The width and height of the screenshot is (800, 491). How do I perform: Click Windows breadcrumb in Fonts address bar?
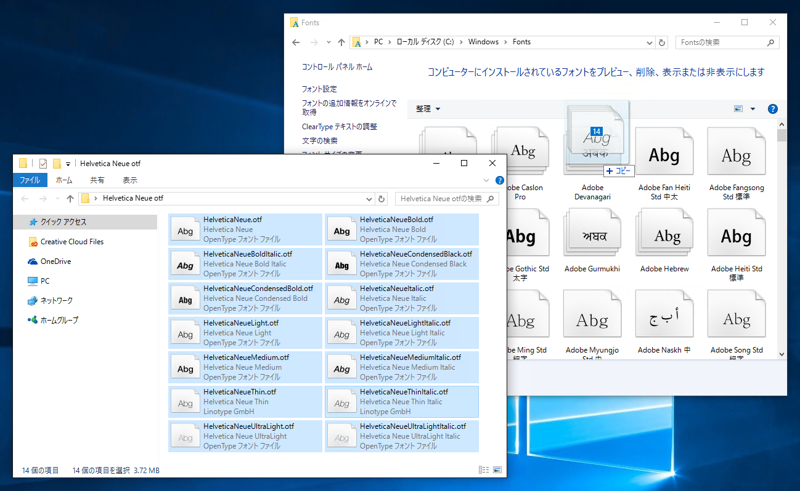[483, 42]
